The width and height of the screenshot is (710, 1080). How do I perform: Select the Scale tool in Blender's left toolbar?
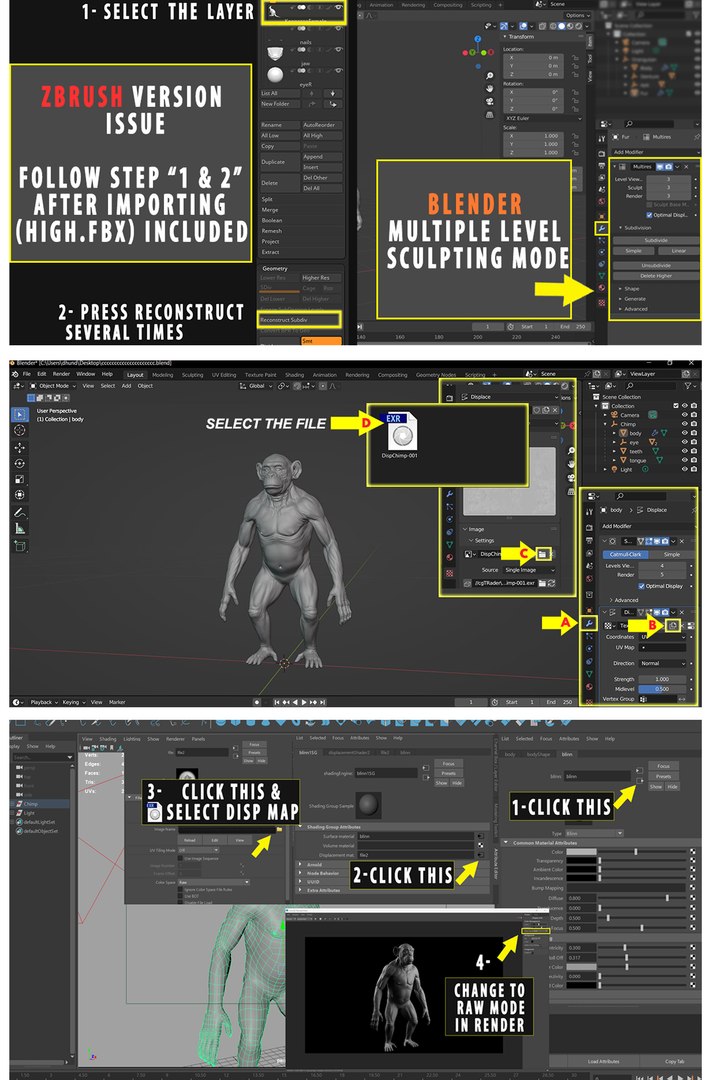tap(19, 479)
